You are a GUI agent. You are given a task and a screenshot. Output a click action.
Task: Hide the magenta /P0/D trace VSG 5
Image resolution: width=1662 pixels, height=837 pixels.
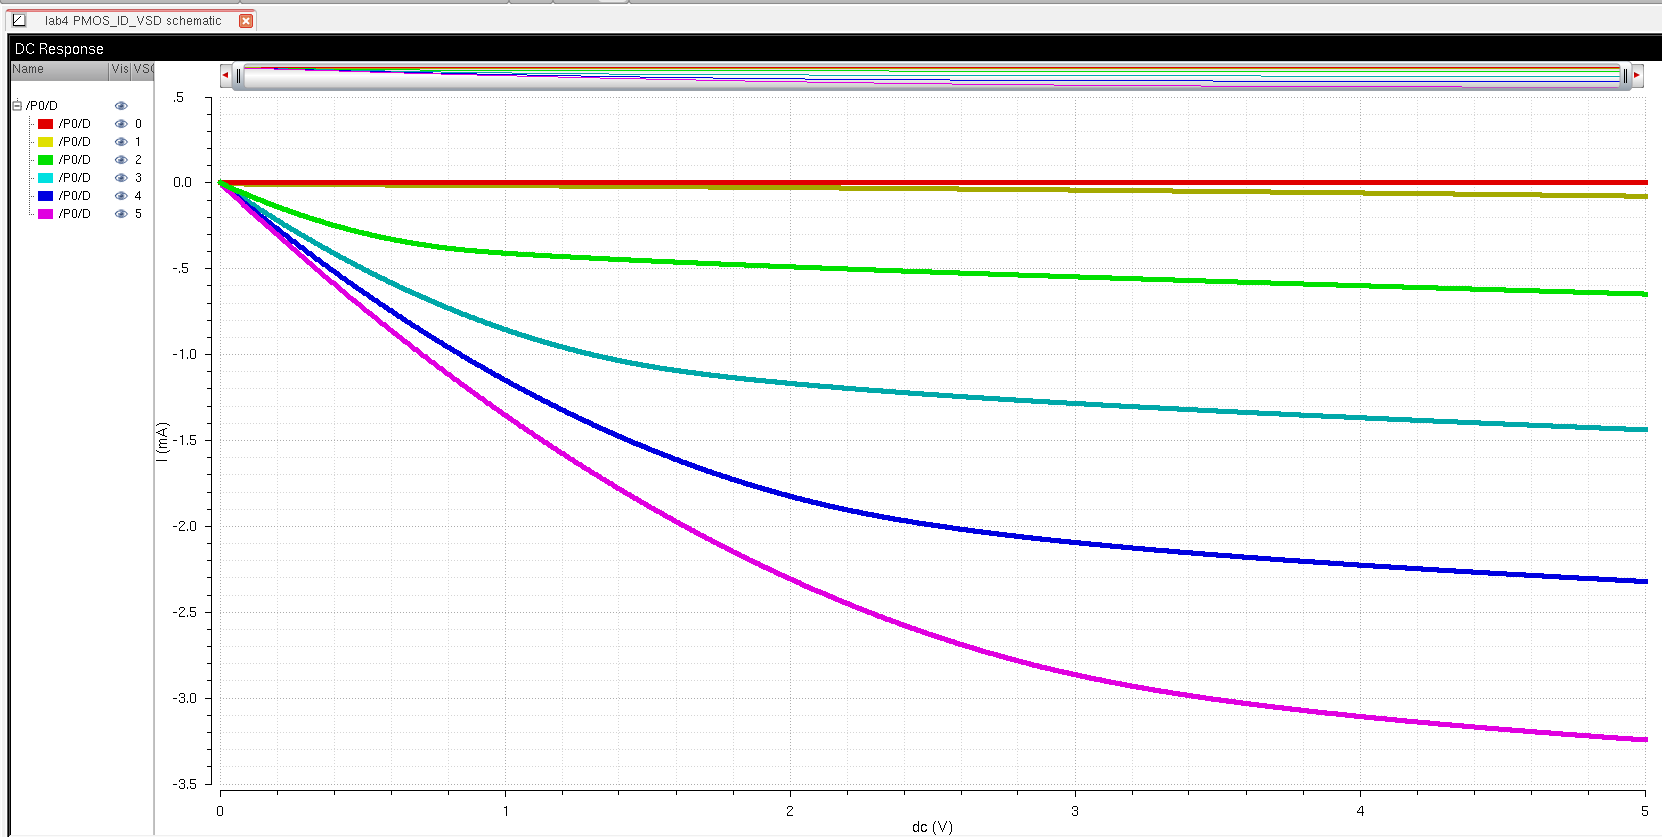(121, 214)
